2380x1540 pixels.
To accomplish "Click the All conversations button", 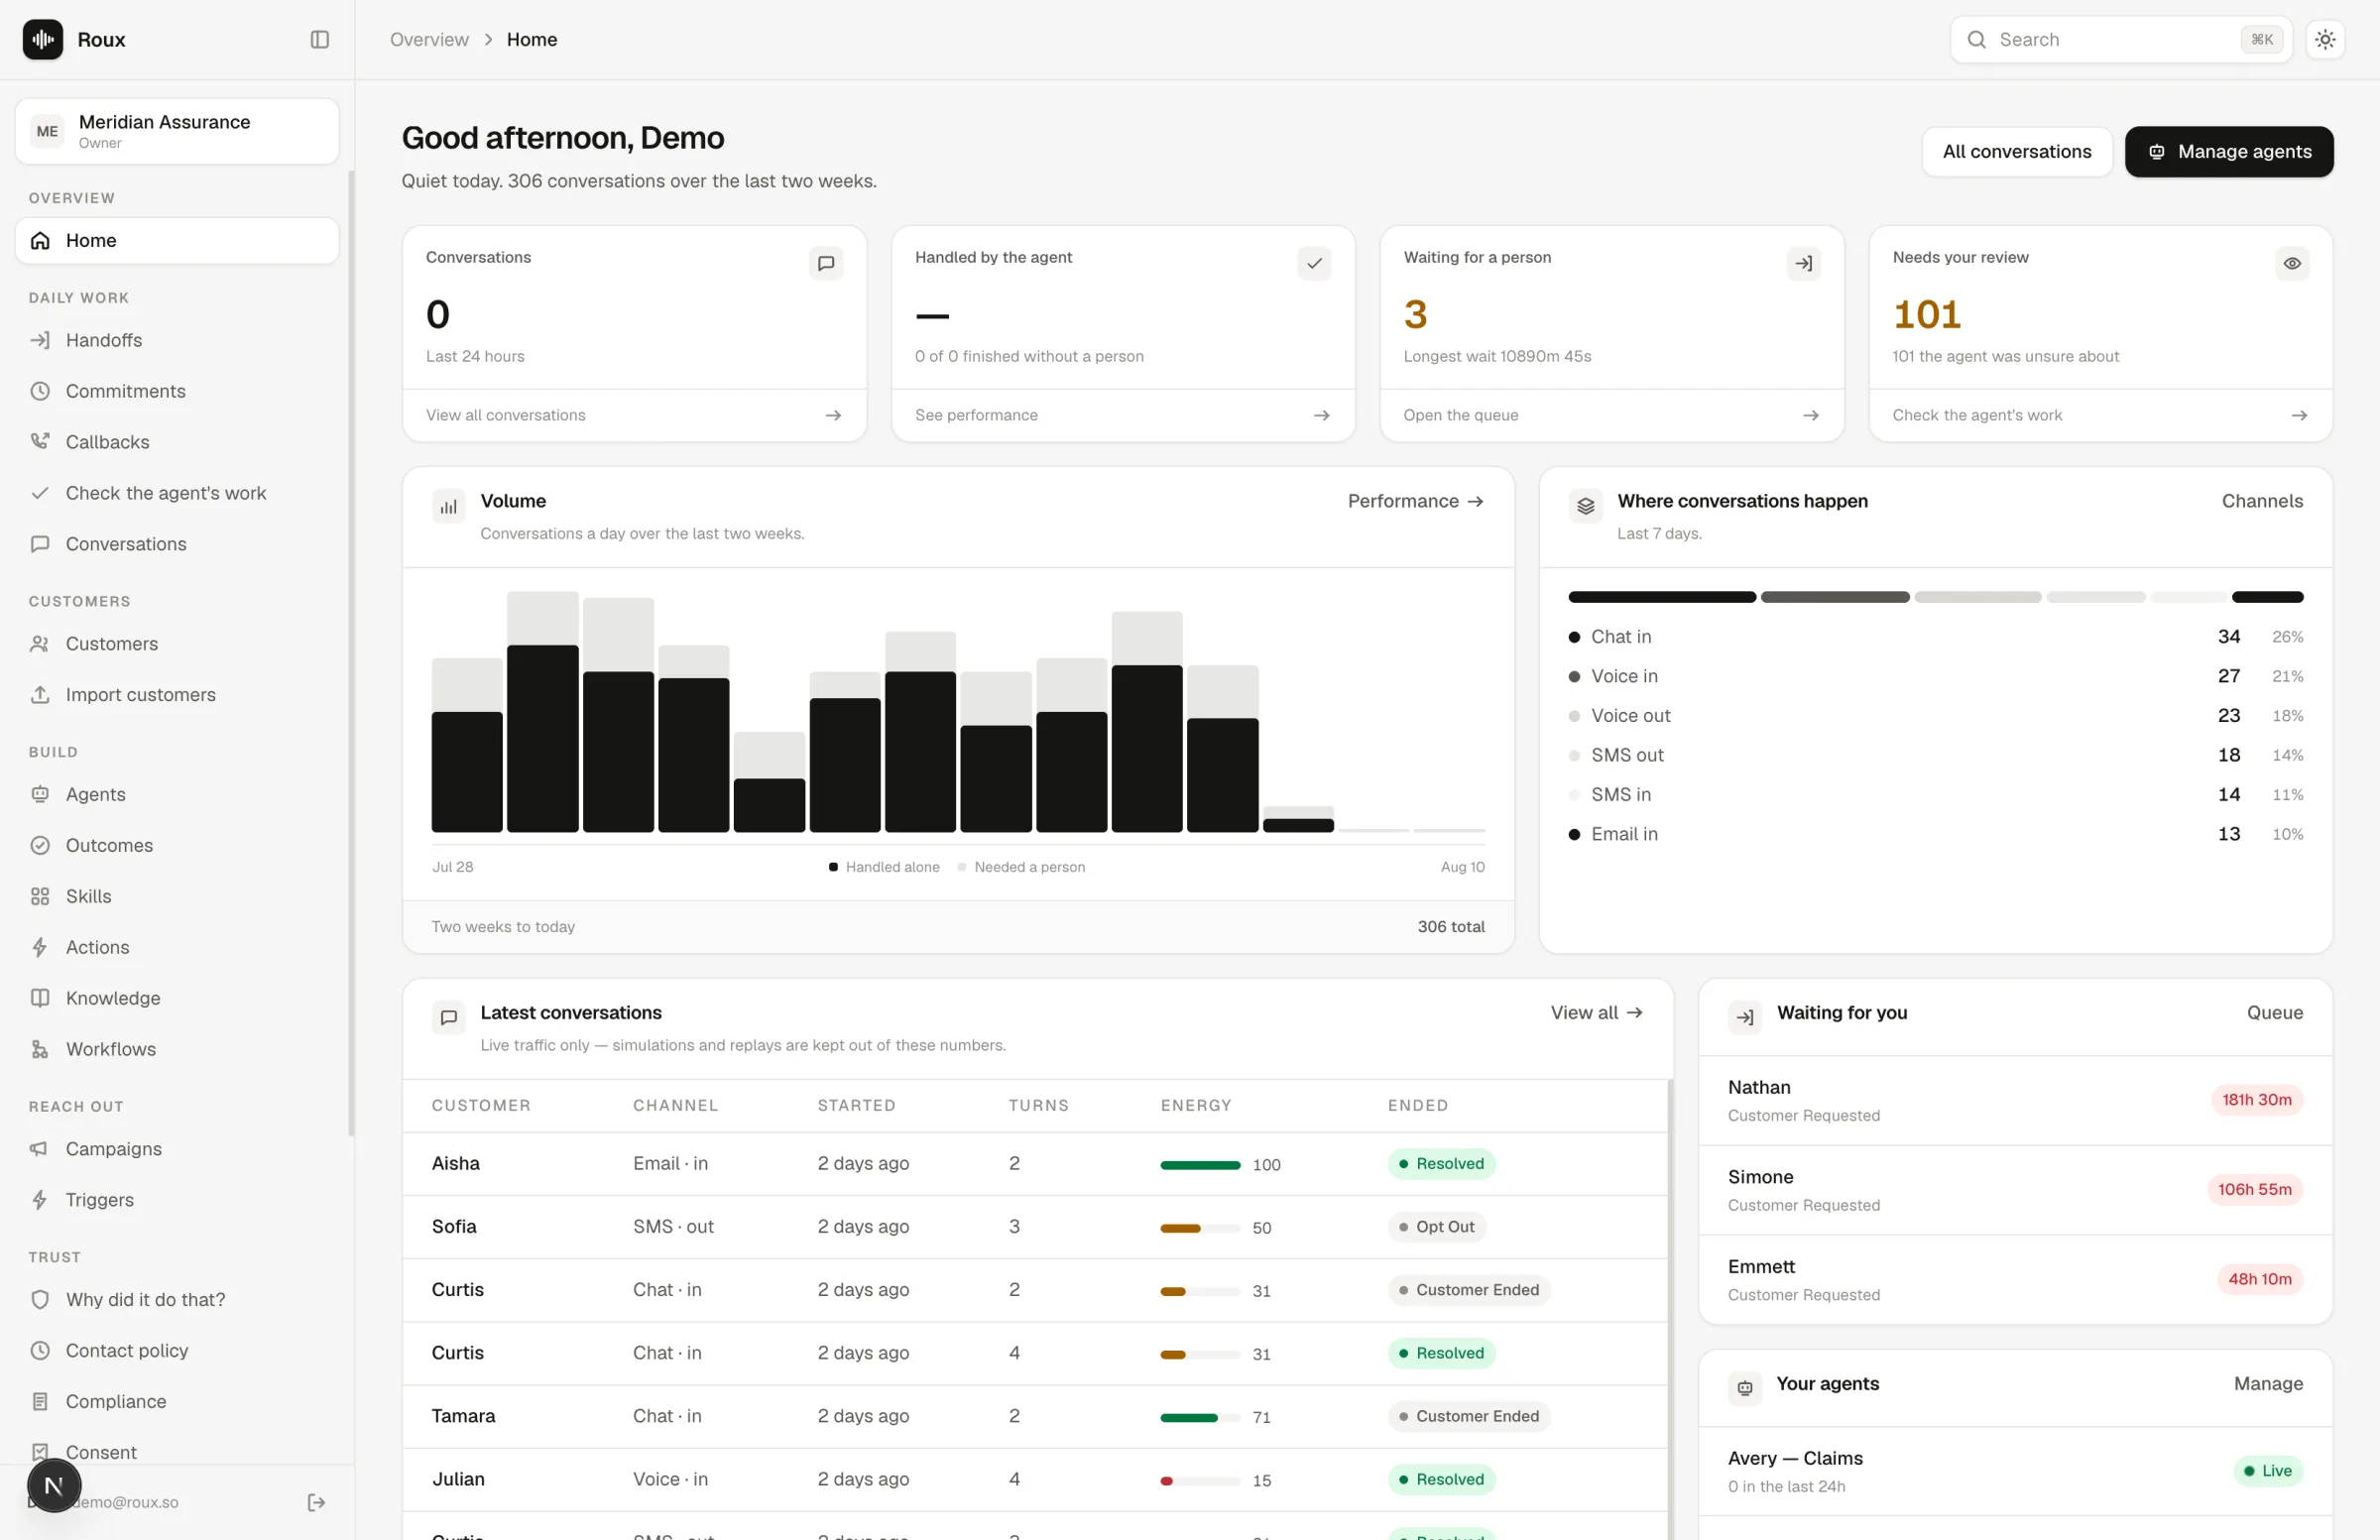I will (2017, 152).
